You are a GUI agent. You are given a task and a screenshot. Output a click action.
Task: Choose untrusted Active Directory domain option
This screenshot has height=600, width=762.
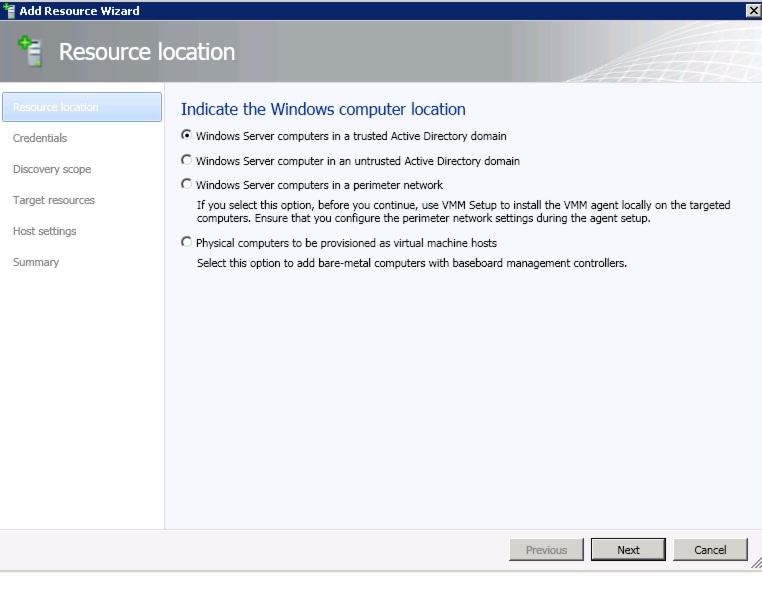[186, 160]
